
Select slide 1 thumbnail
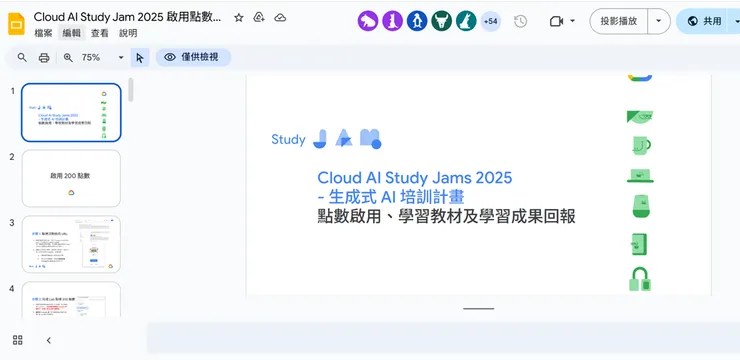71,113
